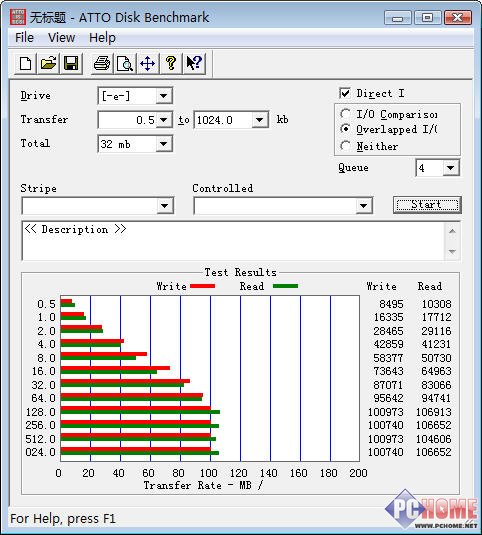The image size is (482, 535).
Task: Click inside the Description text field
Action: tap(234, 241)
